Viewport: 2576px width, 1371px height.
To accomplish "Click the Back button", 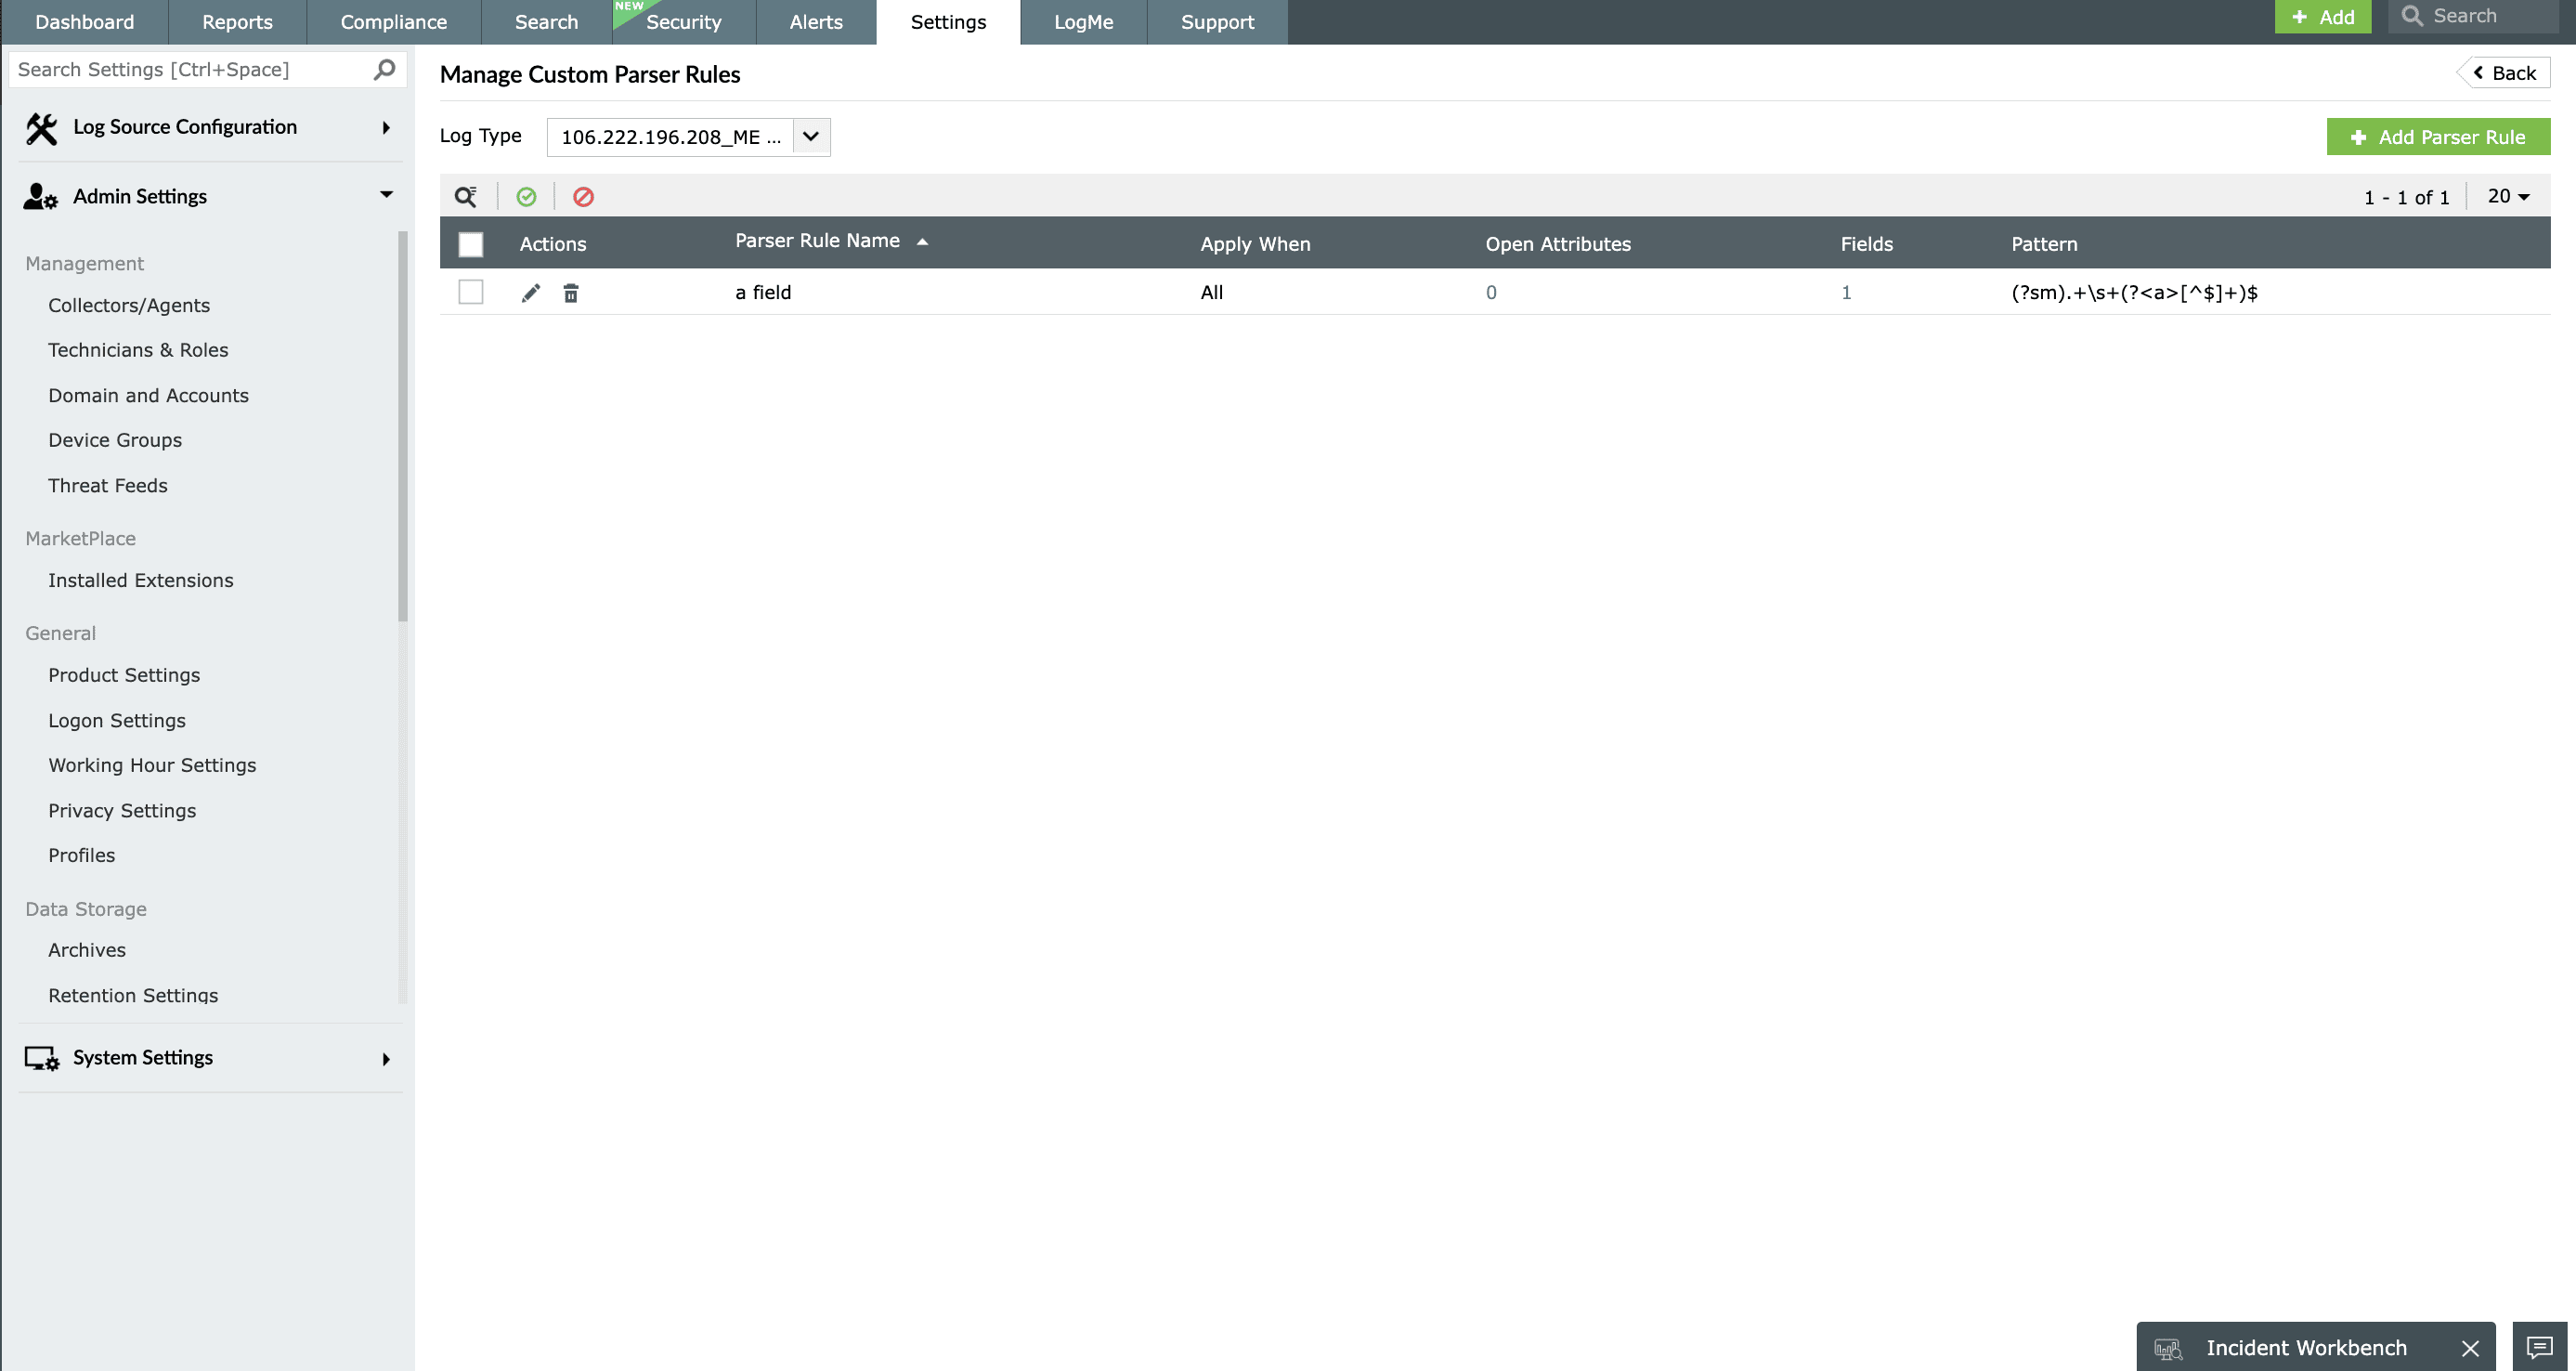I will 2504,73.
